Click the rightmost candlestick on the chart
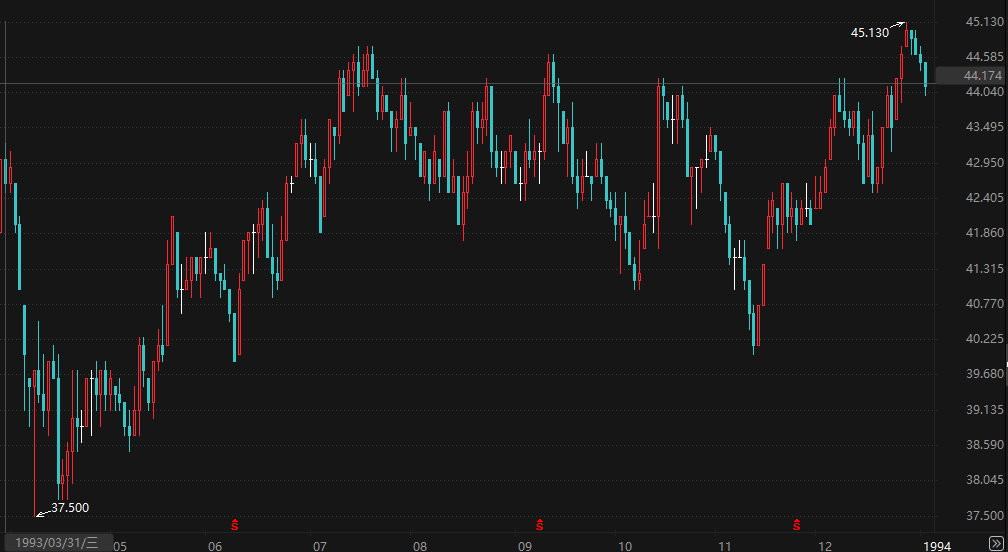Image resolution: width=1008 pixels, height=552 pixels. click(926, 75)
